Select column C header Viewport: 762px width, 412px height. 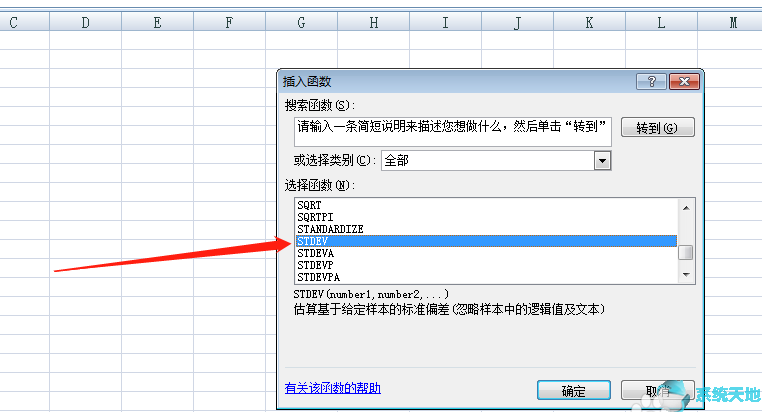point(24,22)
